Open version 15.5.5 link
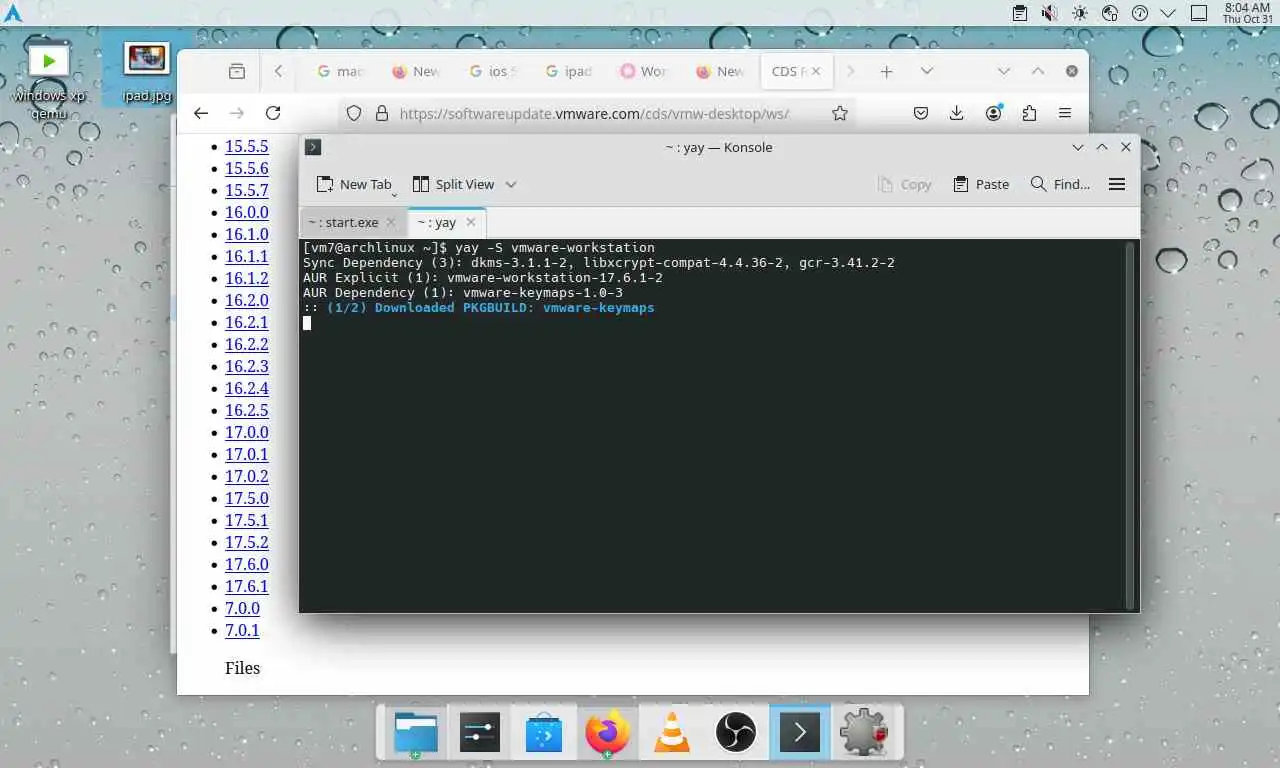This screenshot has height=768, width=1280. pyautogui.click(x=246, y=146)
